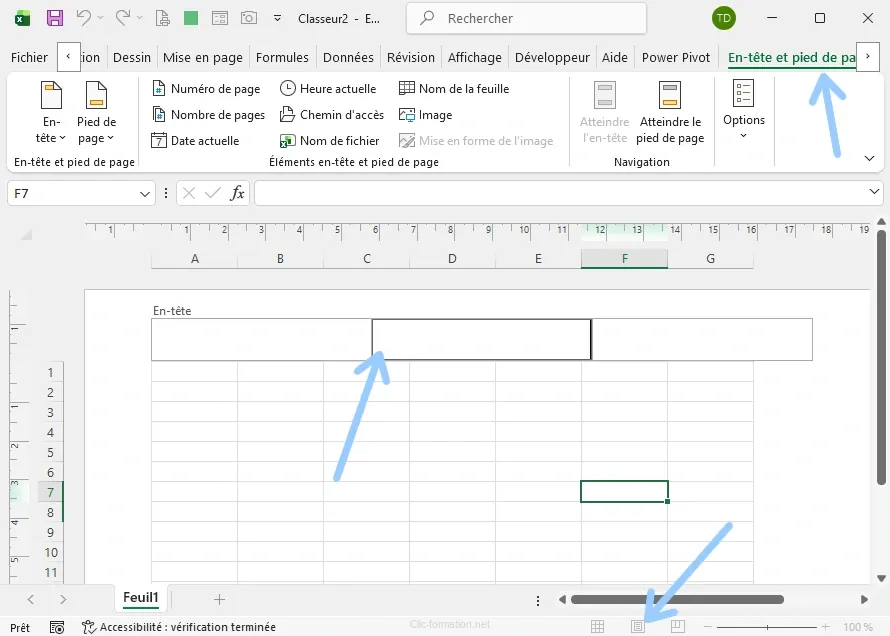This screenshot has height=636, width=890.
Task: Click the camera icon in quick access toolbar
Action: click(249, 18)
